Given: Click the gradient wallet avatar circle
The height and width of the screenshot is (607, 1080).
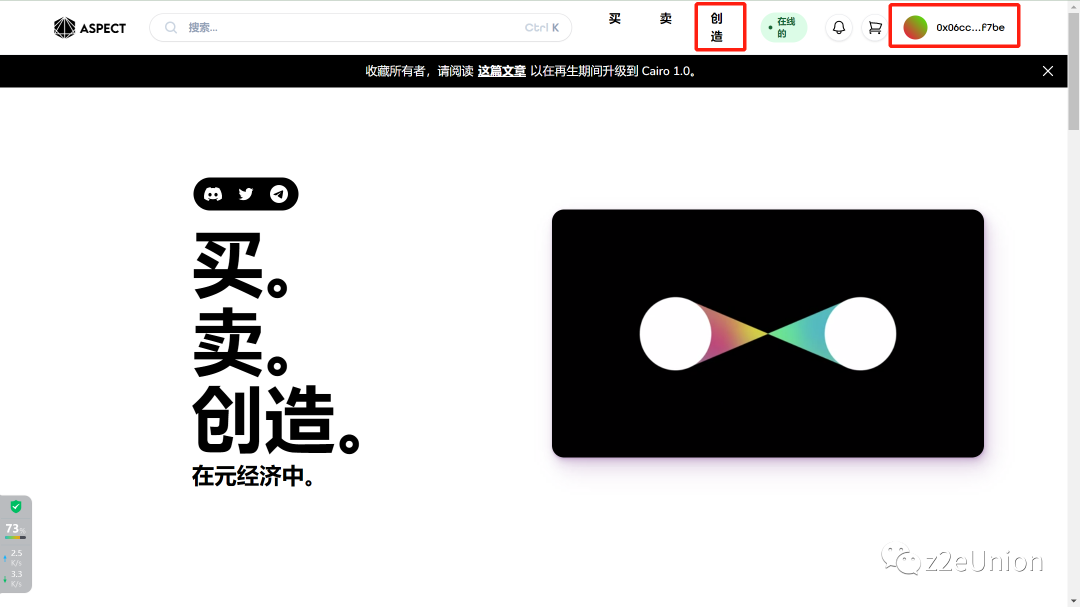Looking at the screenshot, I should coord(915,25).
